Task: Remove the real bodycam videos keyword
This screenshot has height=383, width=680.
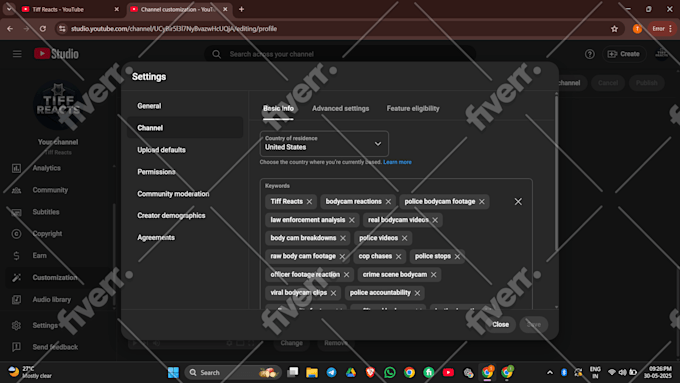Action: tap(435, 220)
